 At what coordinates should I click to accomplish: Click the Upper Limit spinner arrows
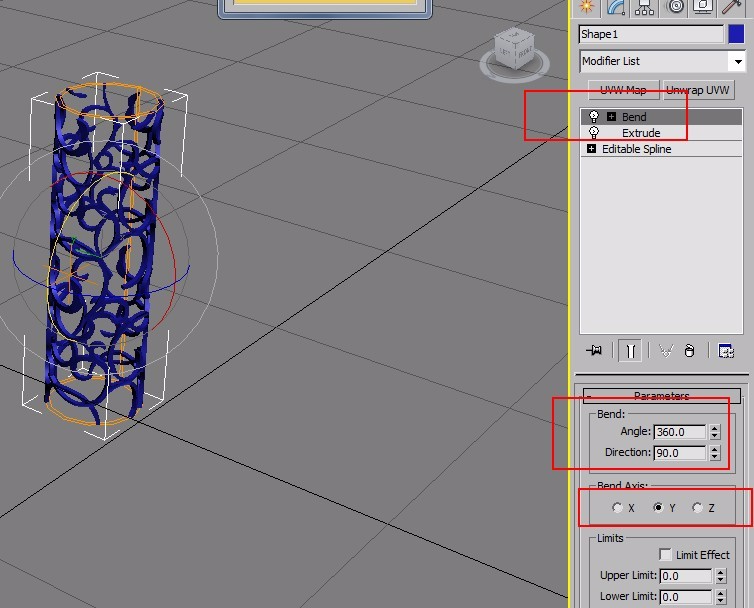(720, 576)
